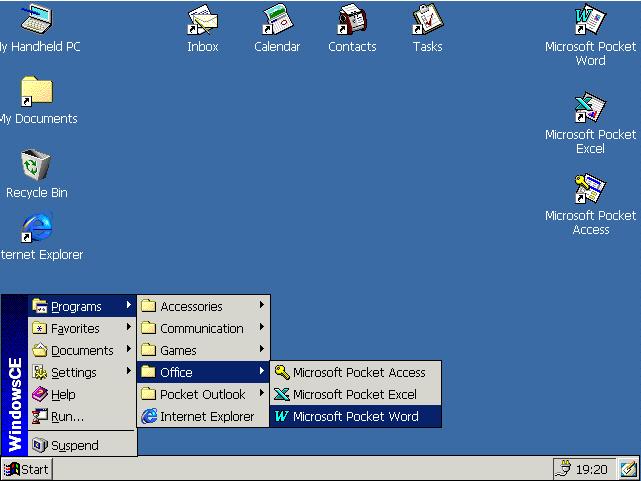Select Programs in Start menu
Image resolution: width=641 pixels, height=481 pixels.
click(x=82, y=306)
